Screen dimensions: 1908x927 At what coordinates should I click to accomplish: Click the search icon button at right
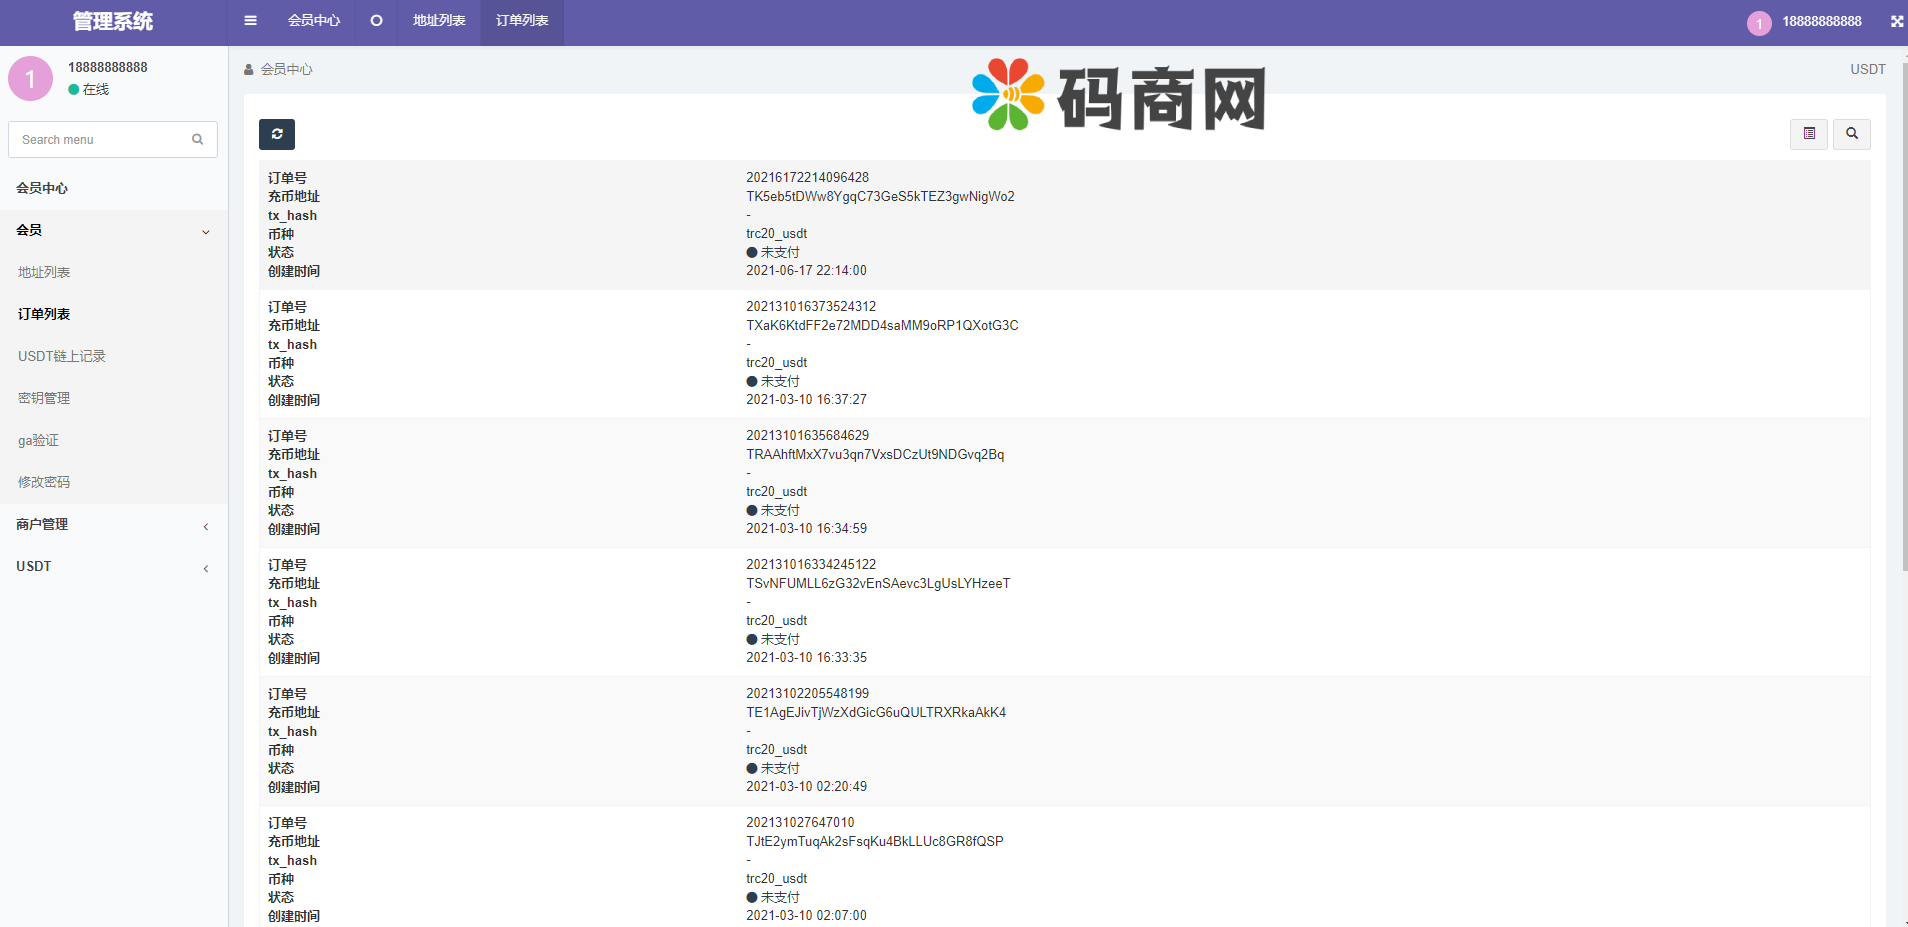click(1851, 134)
